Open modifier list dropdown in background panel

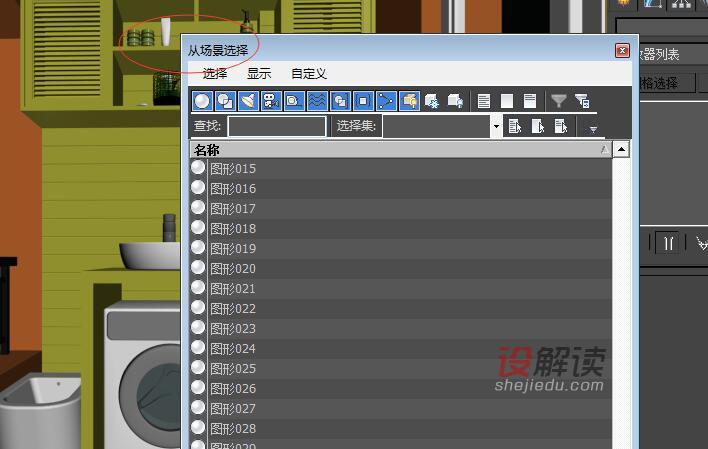(x=673, y=55)
